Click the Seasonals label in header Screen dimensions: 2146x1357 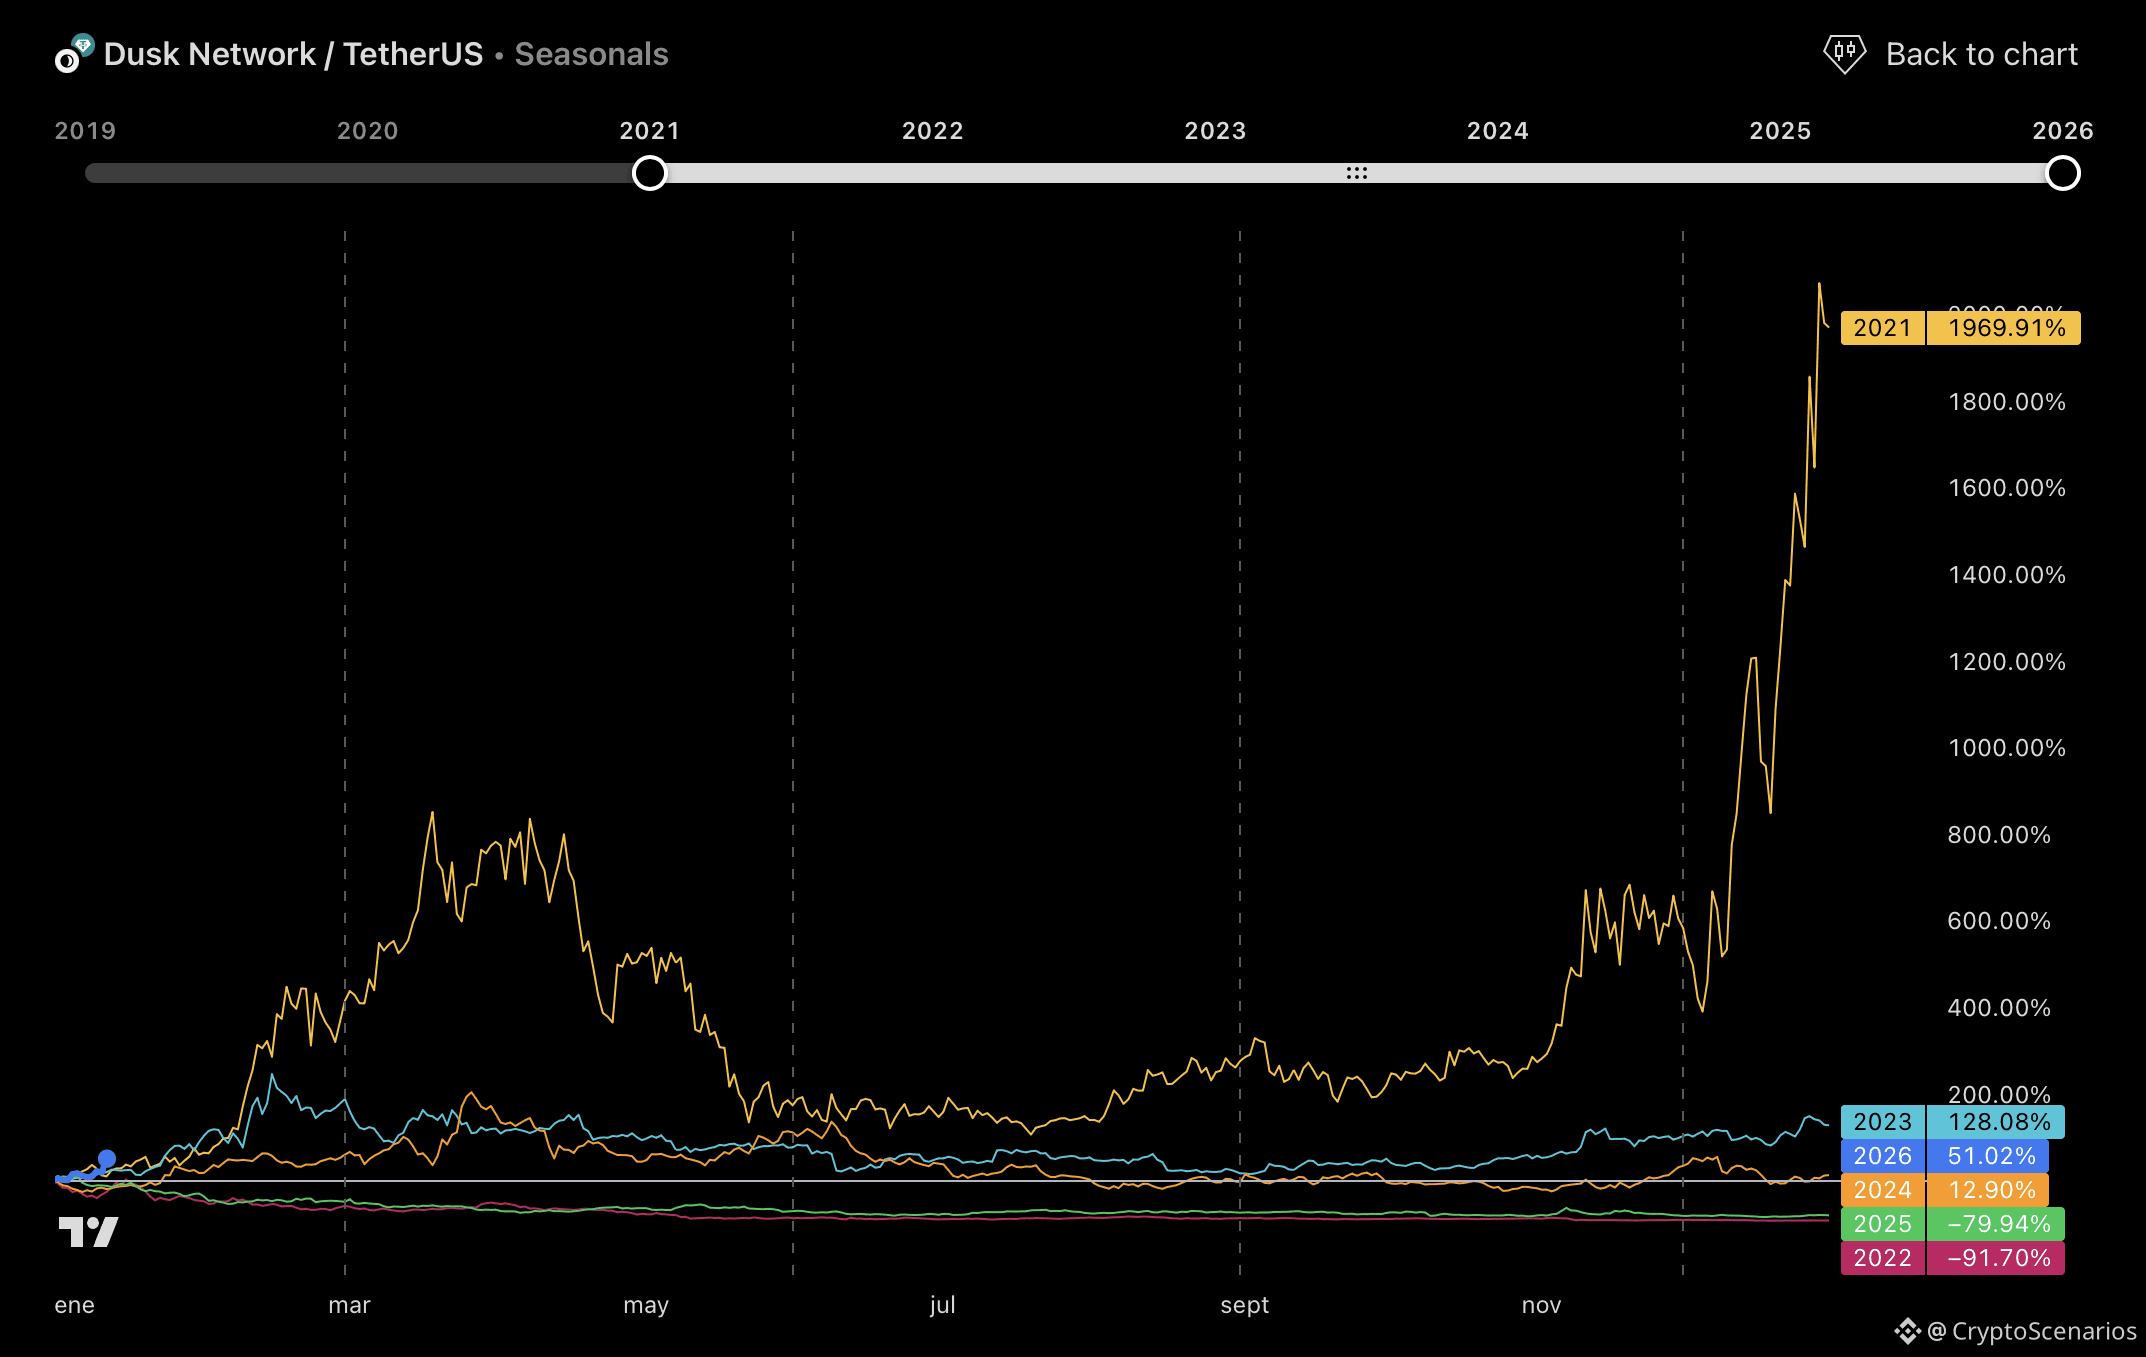pyautogui.click(x=591, y=54)
